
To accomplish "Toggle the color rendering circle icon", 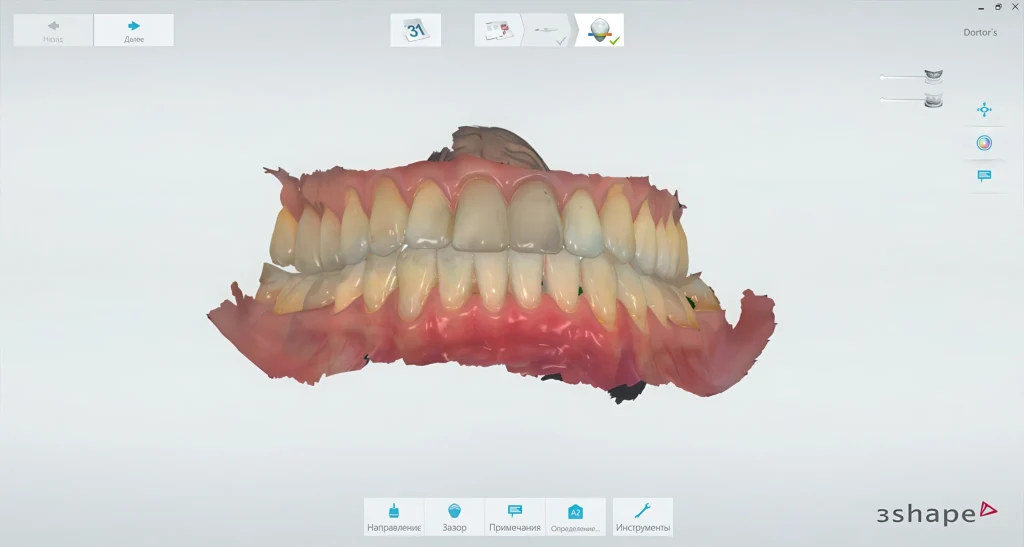I will click(984, 143).
